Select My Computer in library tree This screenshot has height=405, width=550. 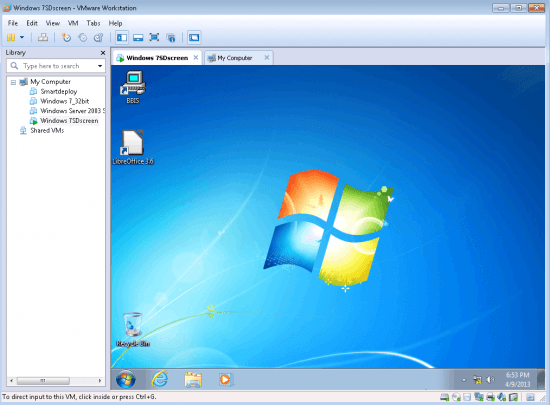pos(50,82)
